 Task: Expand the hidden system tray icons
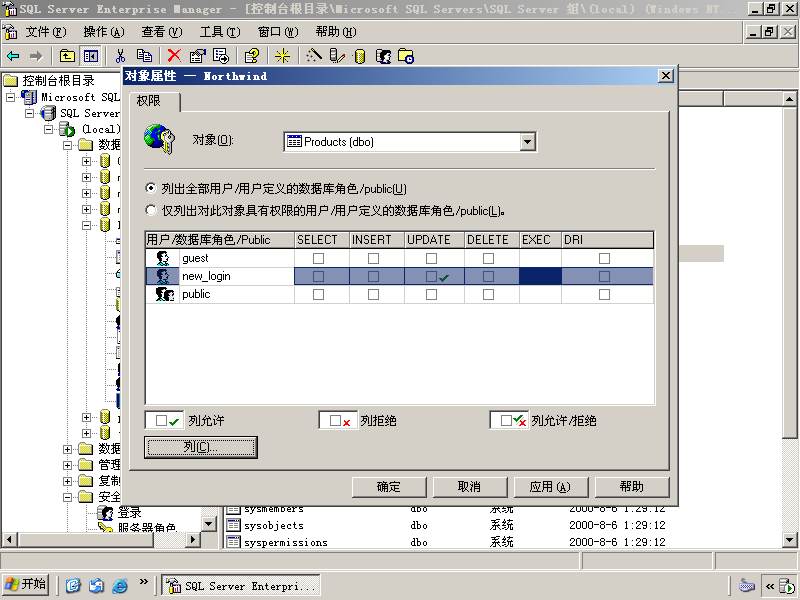769,586
